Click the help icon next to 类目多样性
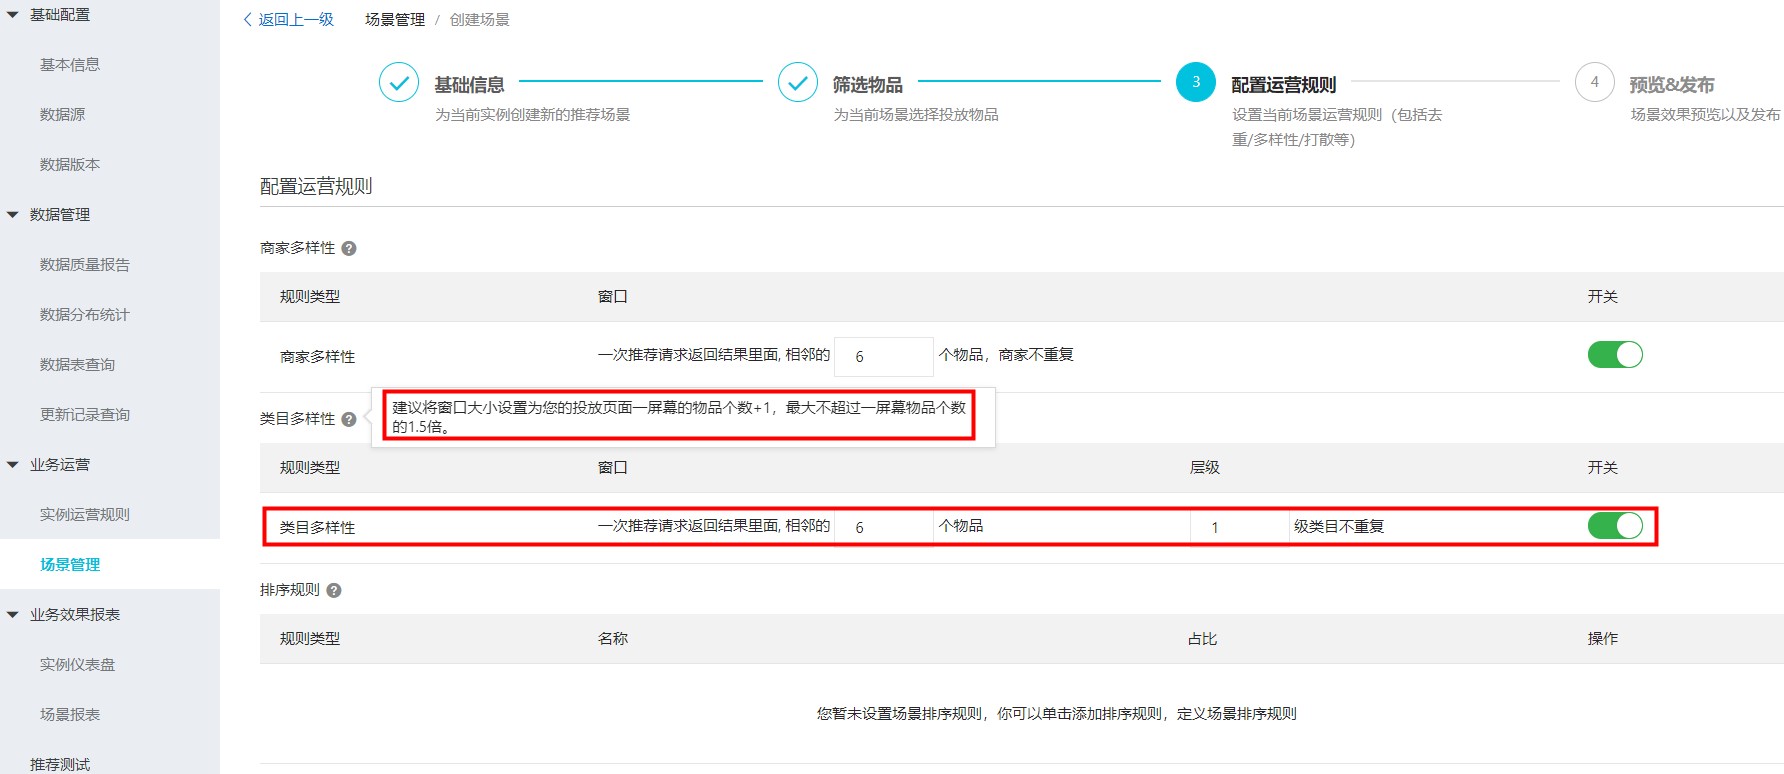Screen dimensions: 1784x774 pyautogui.click(x=349, y=420)
